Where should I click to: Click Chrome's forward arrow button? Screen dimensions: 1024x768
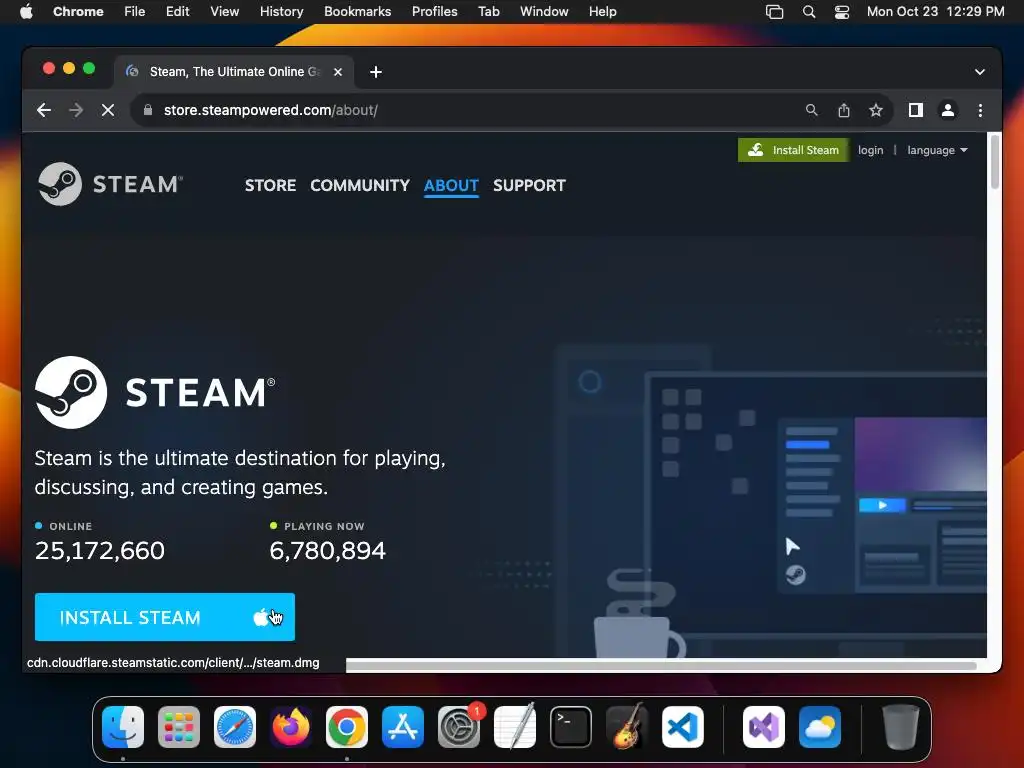[76, 110]
